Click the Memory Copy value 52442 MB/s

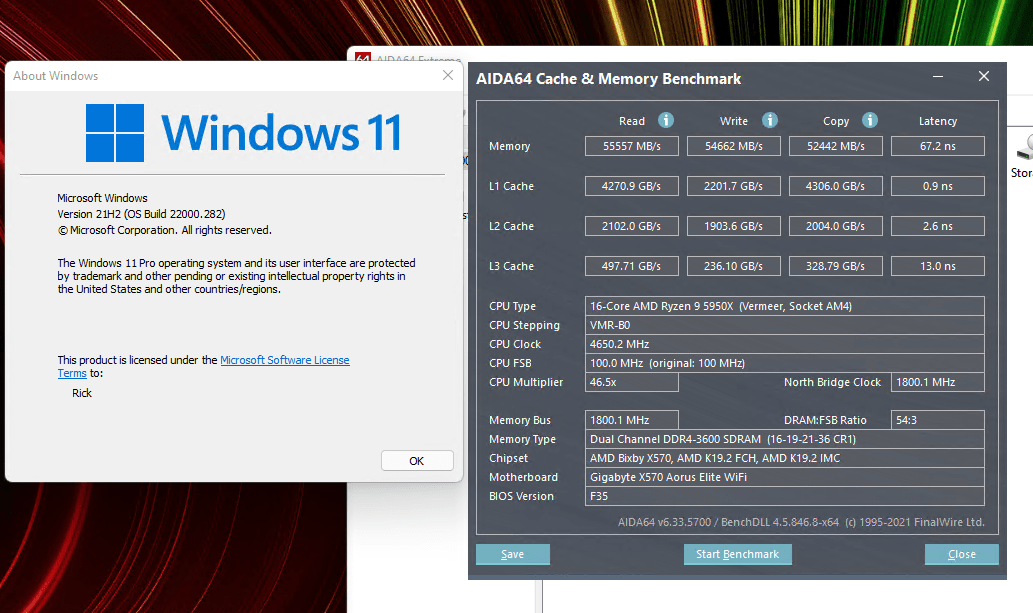[x=836, y=146]
